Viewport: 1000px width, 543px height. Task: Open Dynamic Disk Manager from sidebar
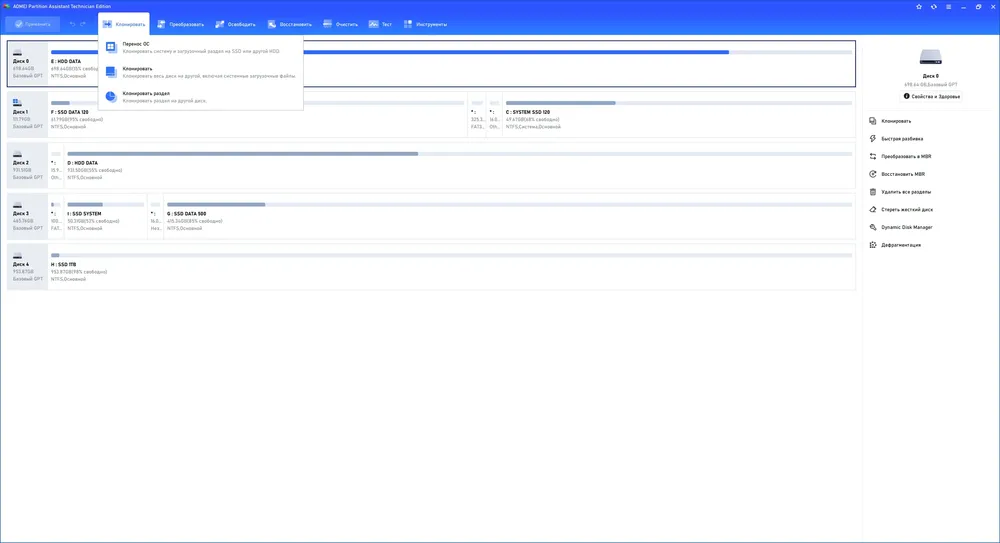(x=901, y=227)
